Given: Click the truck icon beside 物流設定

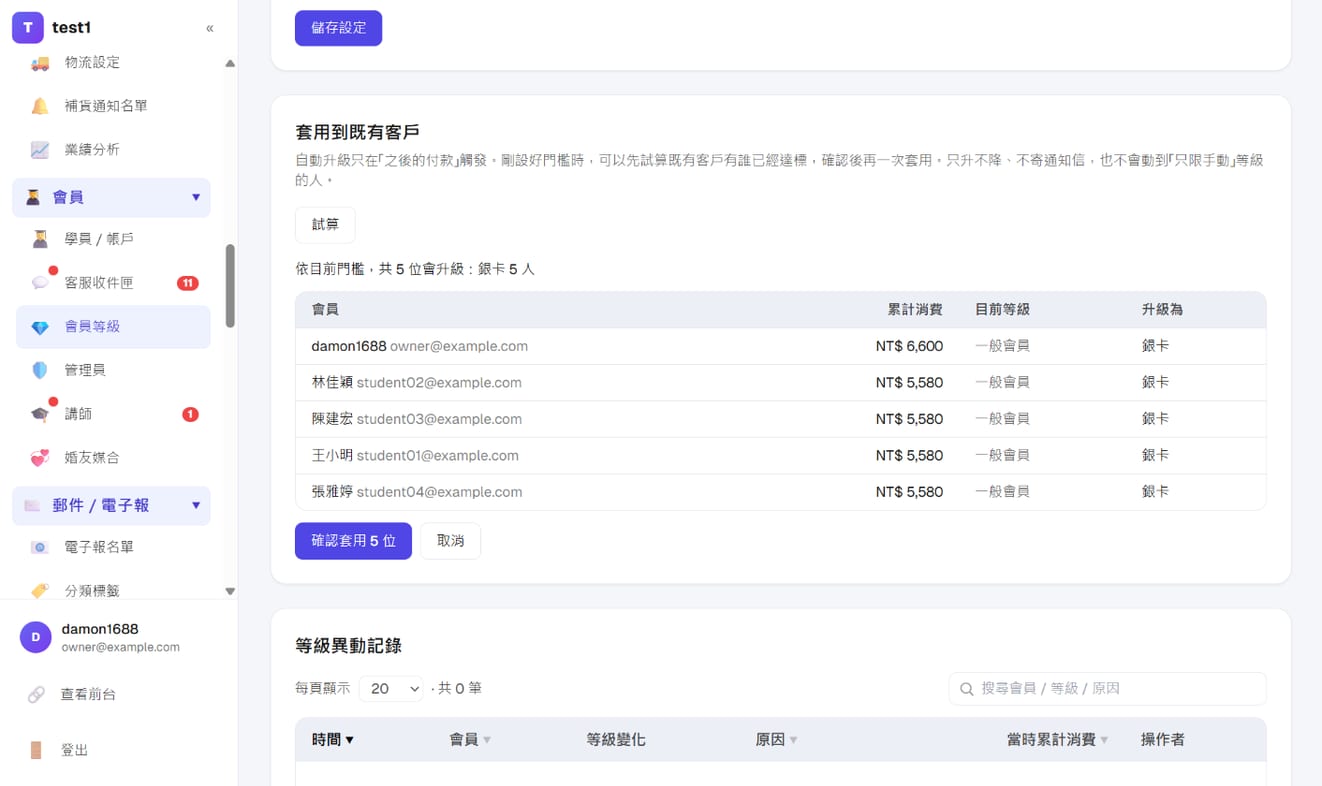Looking at the screenshot, I should pos(40,63).
